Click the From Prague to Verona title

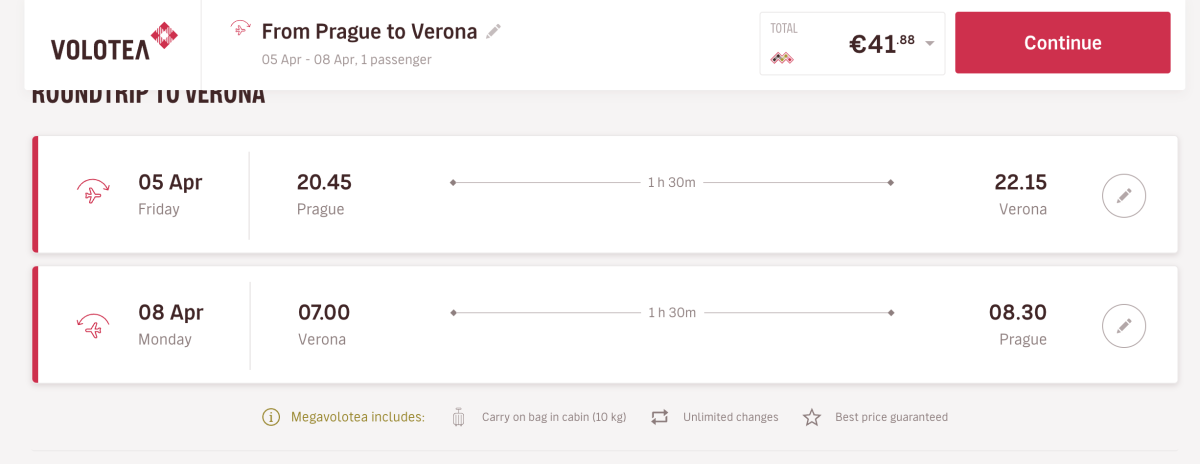369,31
